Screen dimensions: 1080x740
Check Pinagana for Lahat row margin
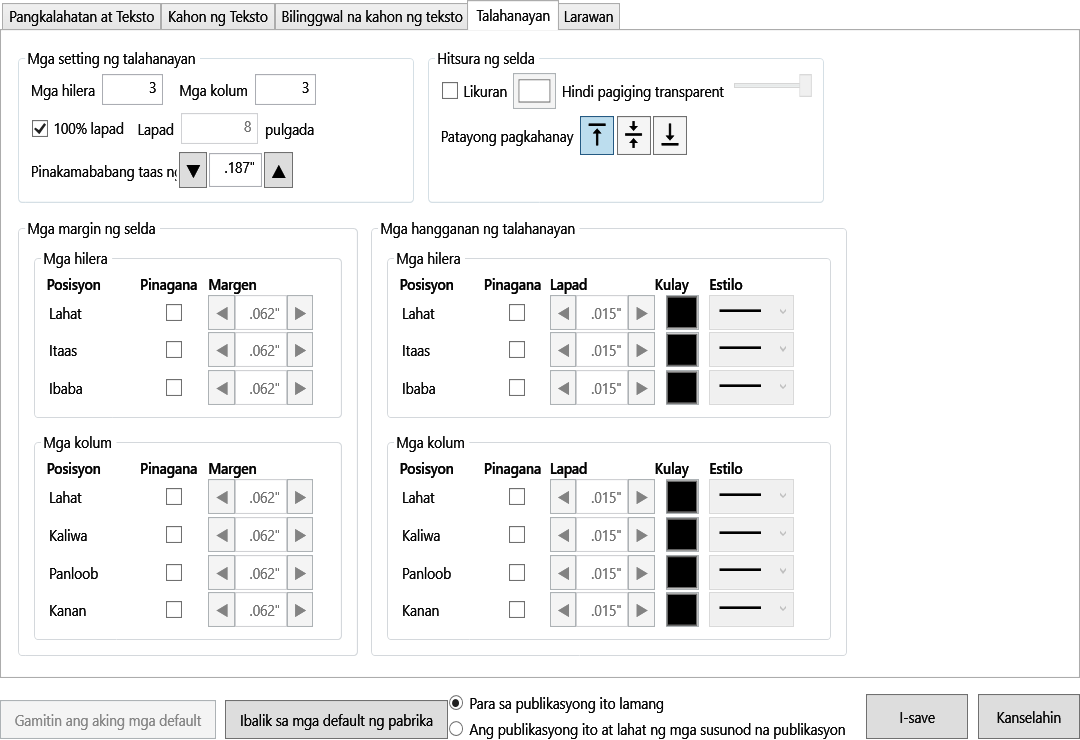(174, 313)
